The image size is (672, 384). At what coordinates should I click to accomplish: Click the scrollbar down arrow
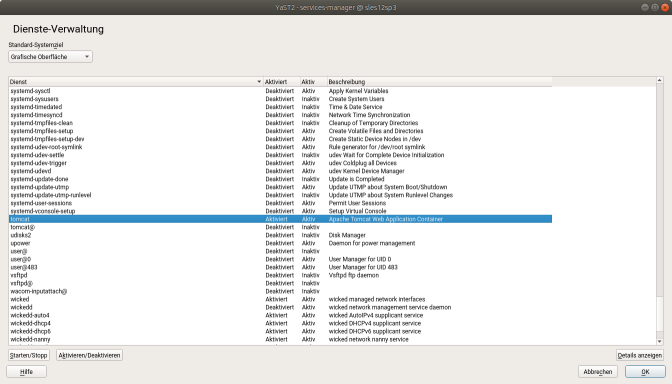click(660, 341)
